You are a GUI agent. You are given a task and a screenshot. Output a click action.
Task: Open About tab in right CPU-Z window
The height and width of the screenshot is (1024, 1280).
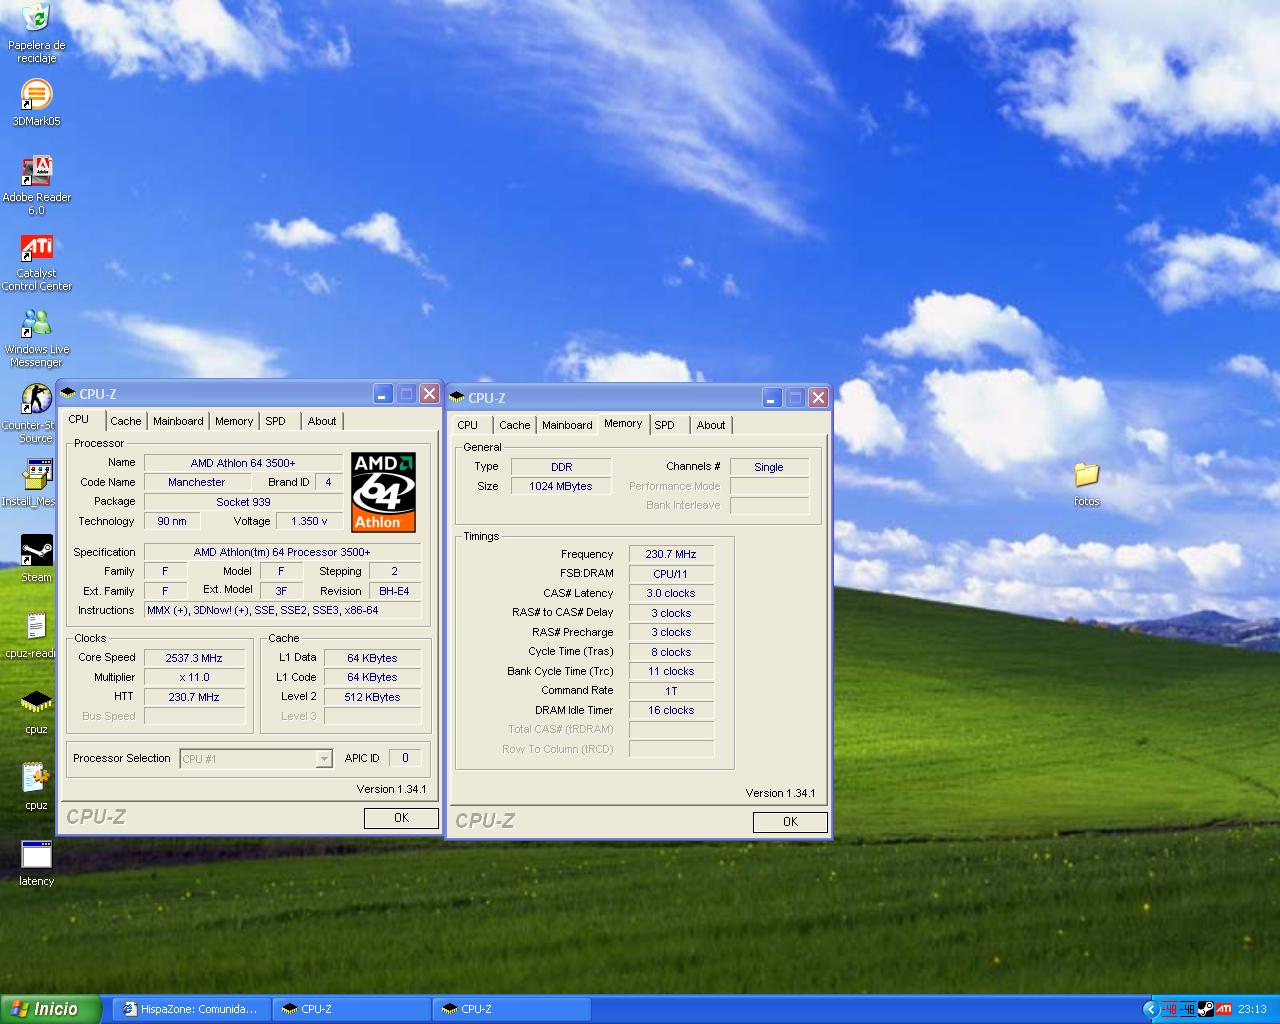[x=711, y=425]
